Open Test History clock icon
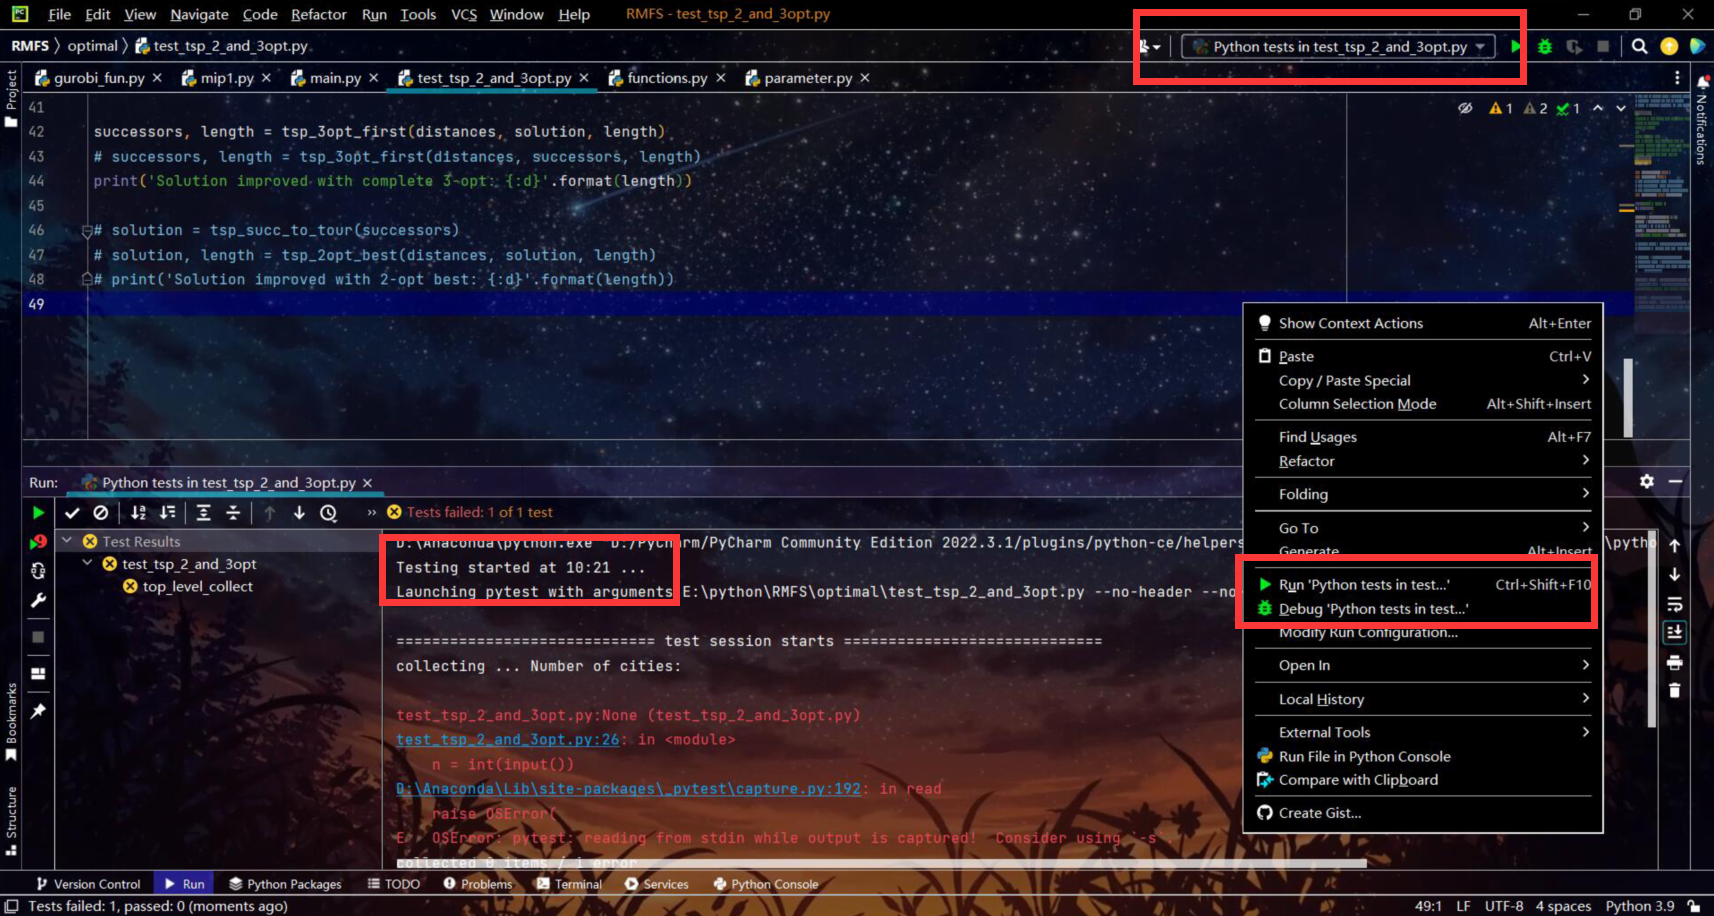This screenshot has width=1714, height=916. (328, 513)
